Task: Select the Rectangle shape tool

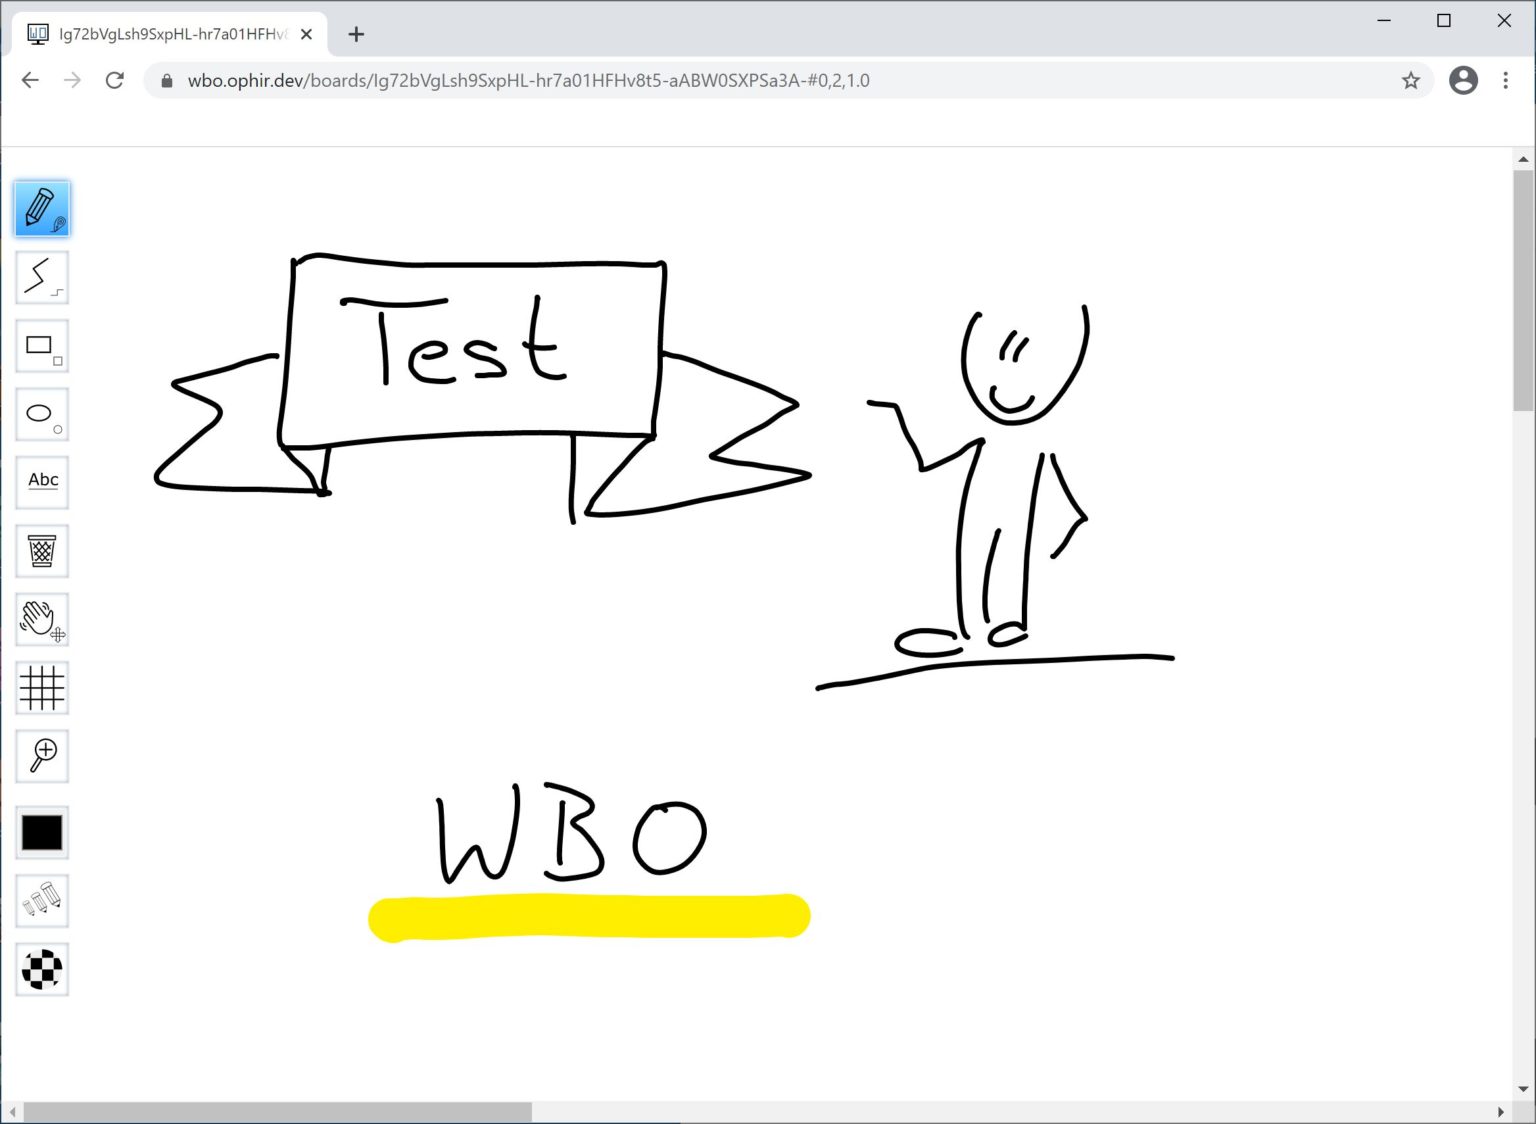Action: tap(42, 345)
